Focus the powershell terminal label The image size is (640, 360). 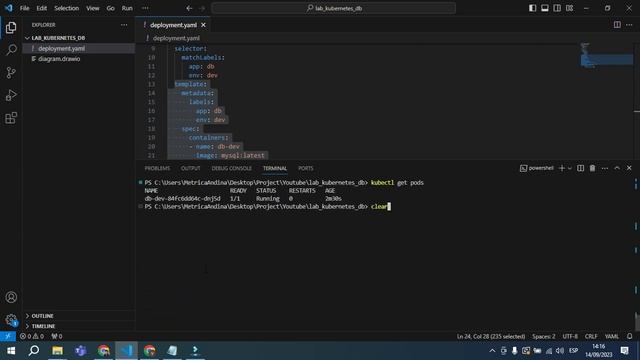(537, 168)
